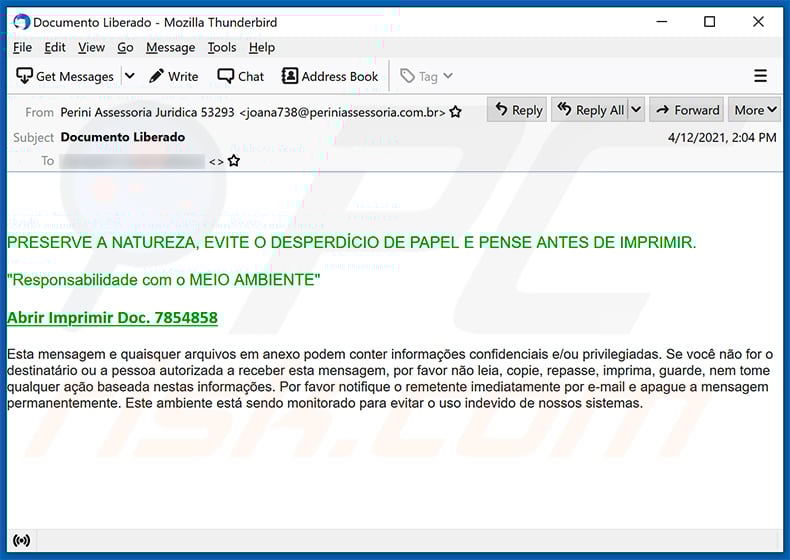
Task: Expand Reply All dropdown arrow
Action: pyautogui.click(x=636, y=109)
